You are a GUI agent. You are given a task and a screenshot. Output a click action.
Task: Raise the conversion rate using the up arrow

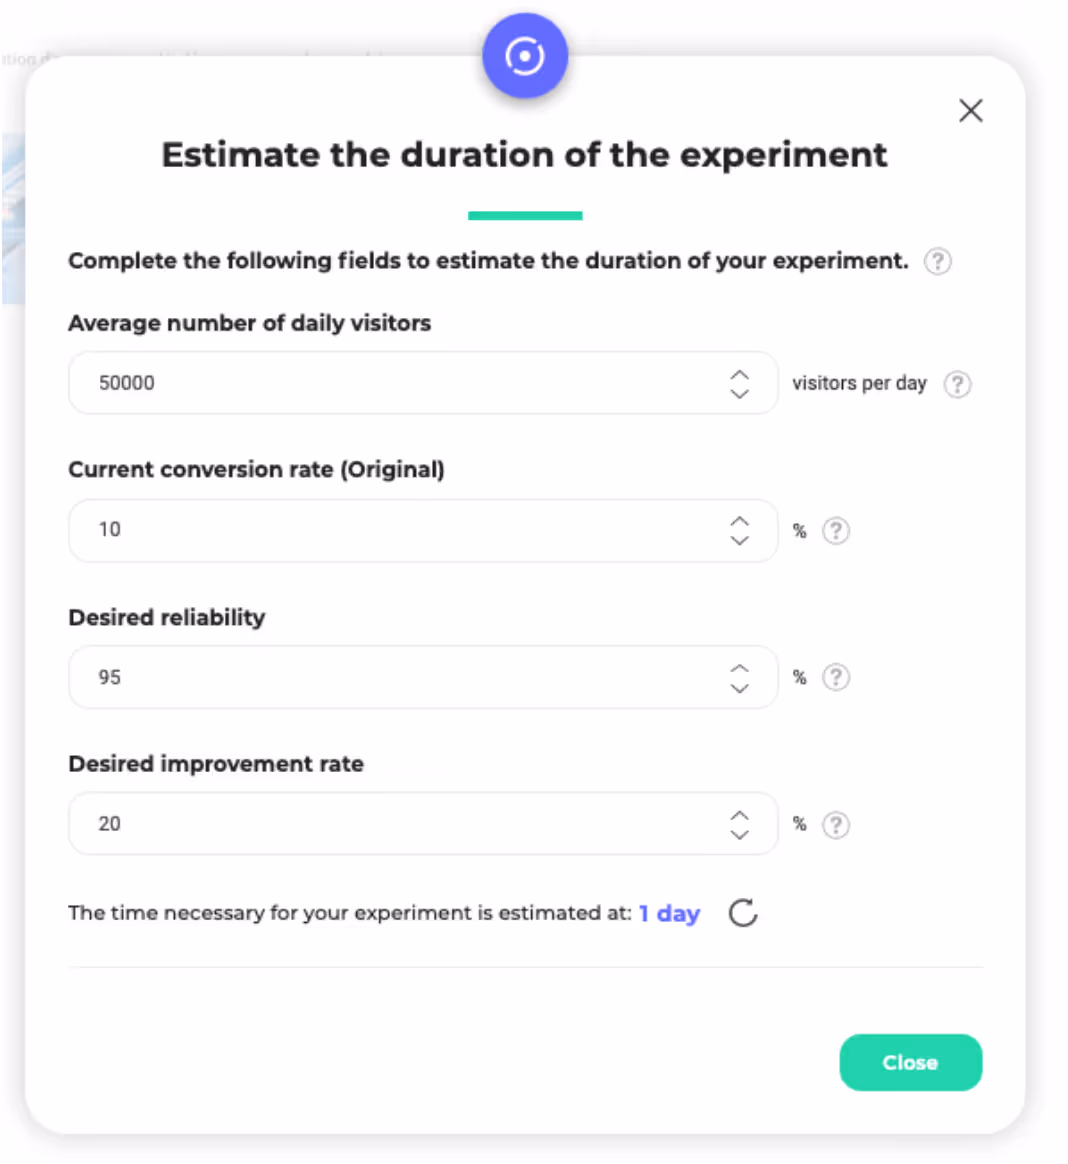[x=739, y=521]
